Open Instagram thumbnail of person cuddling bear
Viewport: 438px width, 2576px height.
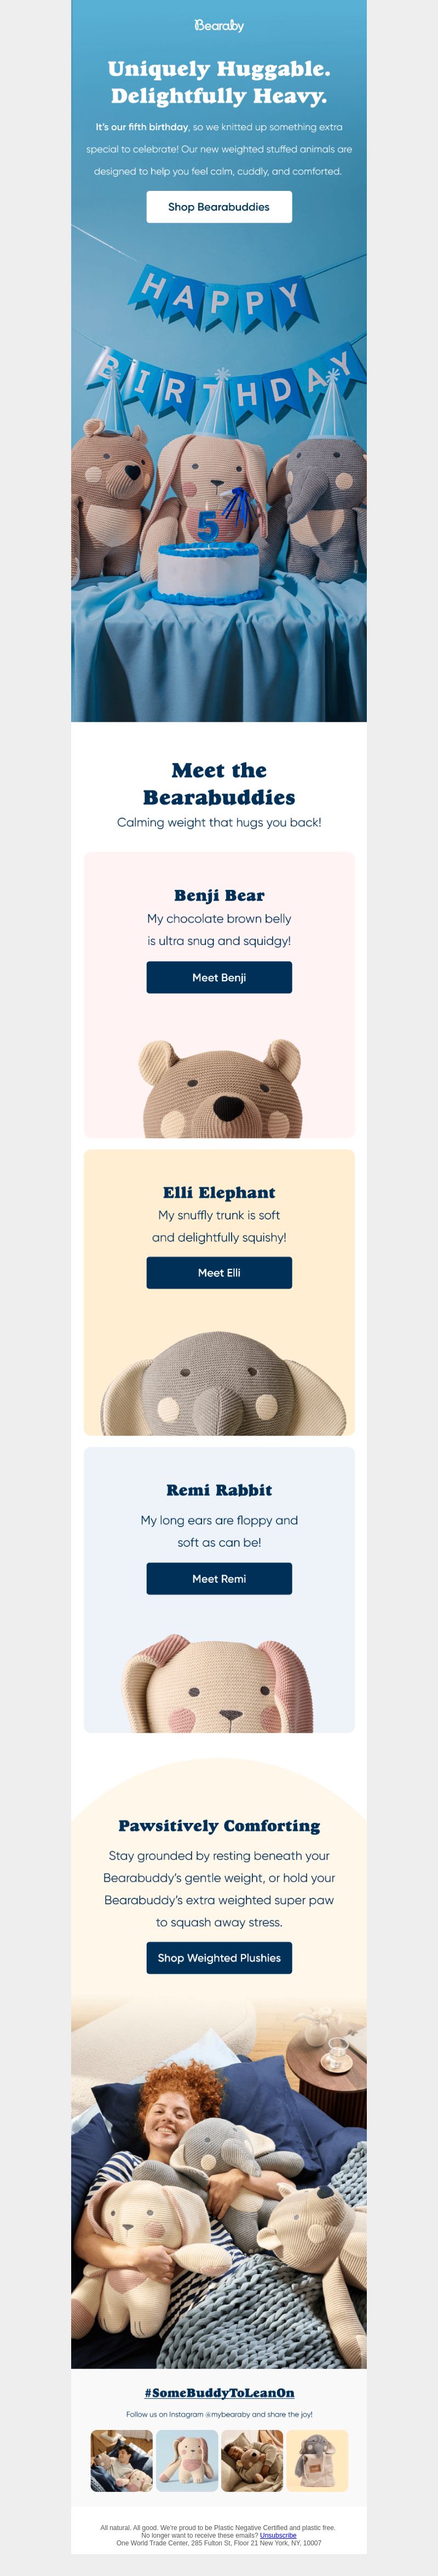click(x=252, y=2461)
